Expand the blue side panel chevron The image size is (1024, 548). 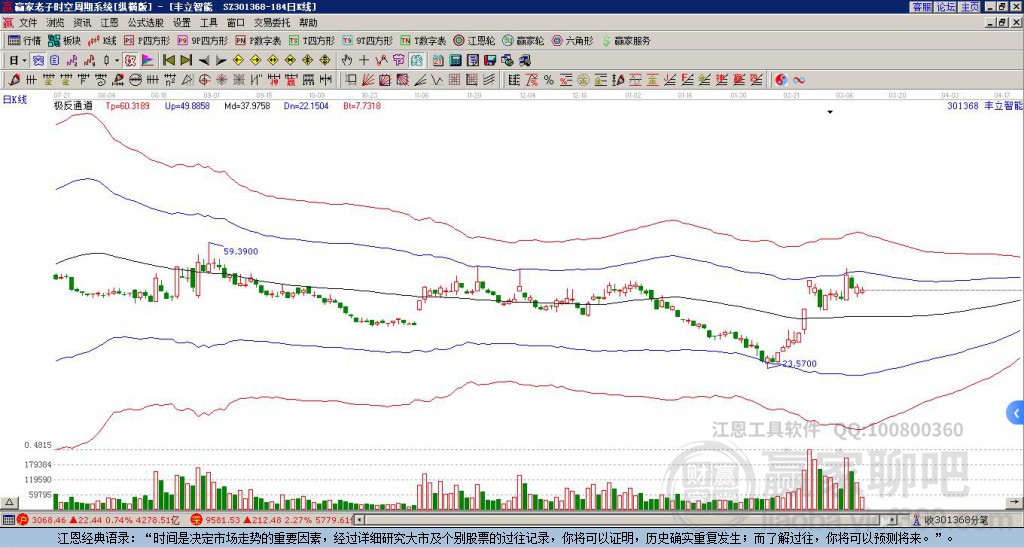(1016, 413)
